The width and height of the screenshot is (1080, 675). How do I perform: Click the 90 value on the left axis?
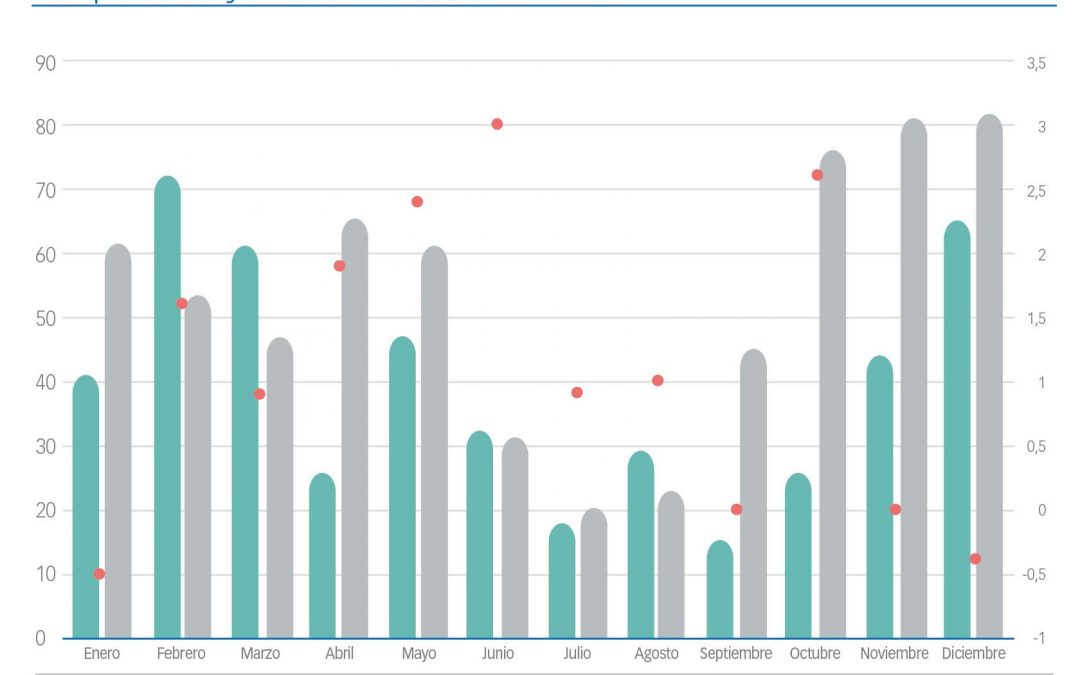(x=46, y=62)
